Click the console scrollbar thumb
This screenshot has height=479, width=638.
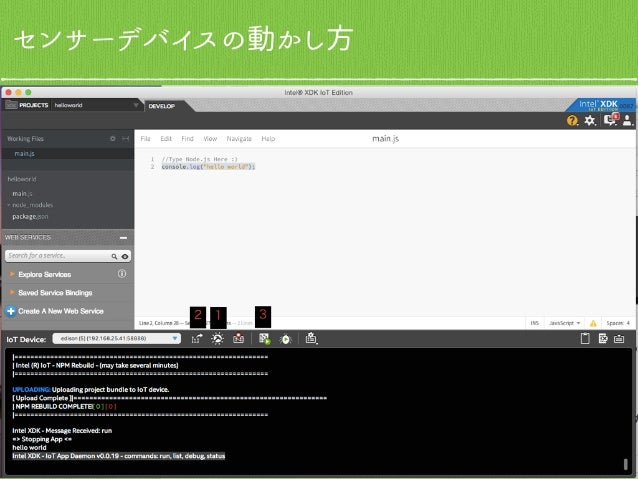tap(626, 464)
